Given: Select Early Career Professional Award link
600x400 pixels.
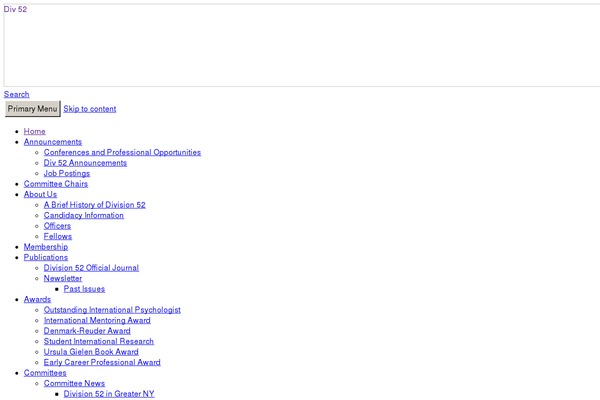Looking at the screenshot, I should pos(102,362).
